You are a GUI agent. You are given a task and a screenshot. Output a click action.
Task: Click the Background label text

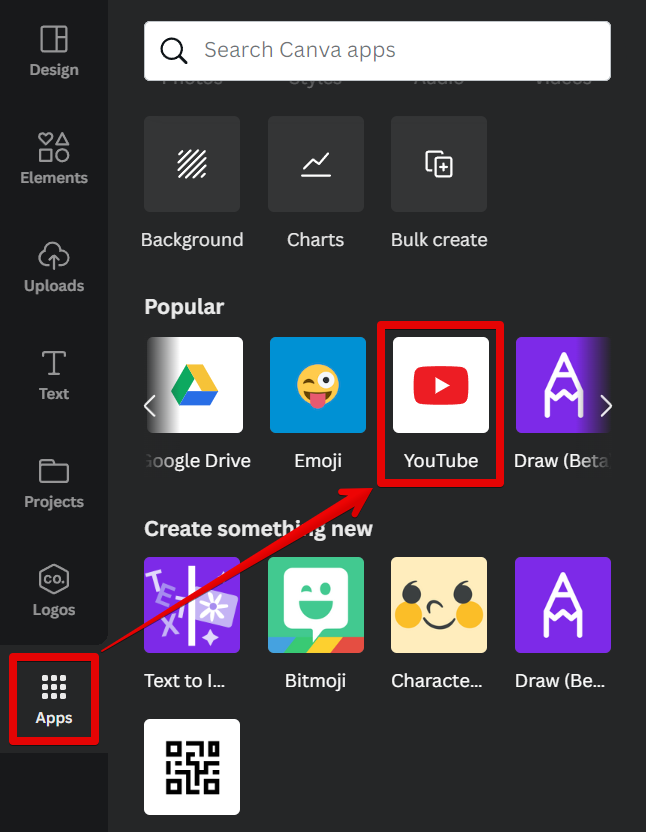[192, 240]
